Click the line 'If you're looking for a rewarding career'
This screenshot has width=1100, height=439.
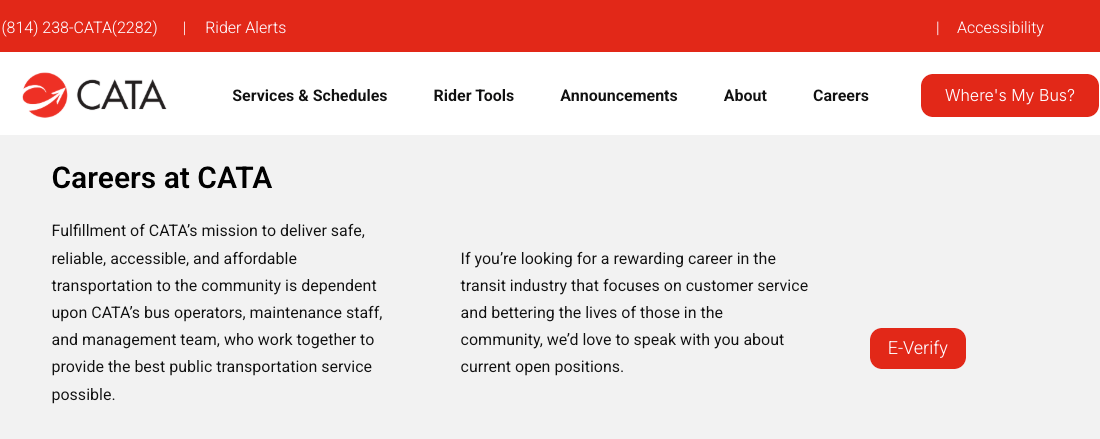[618, 259]
